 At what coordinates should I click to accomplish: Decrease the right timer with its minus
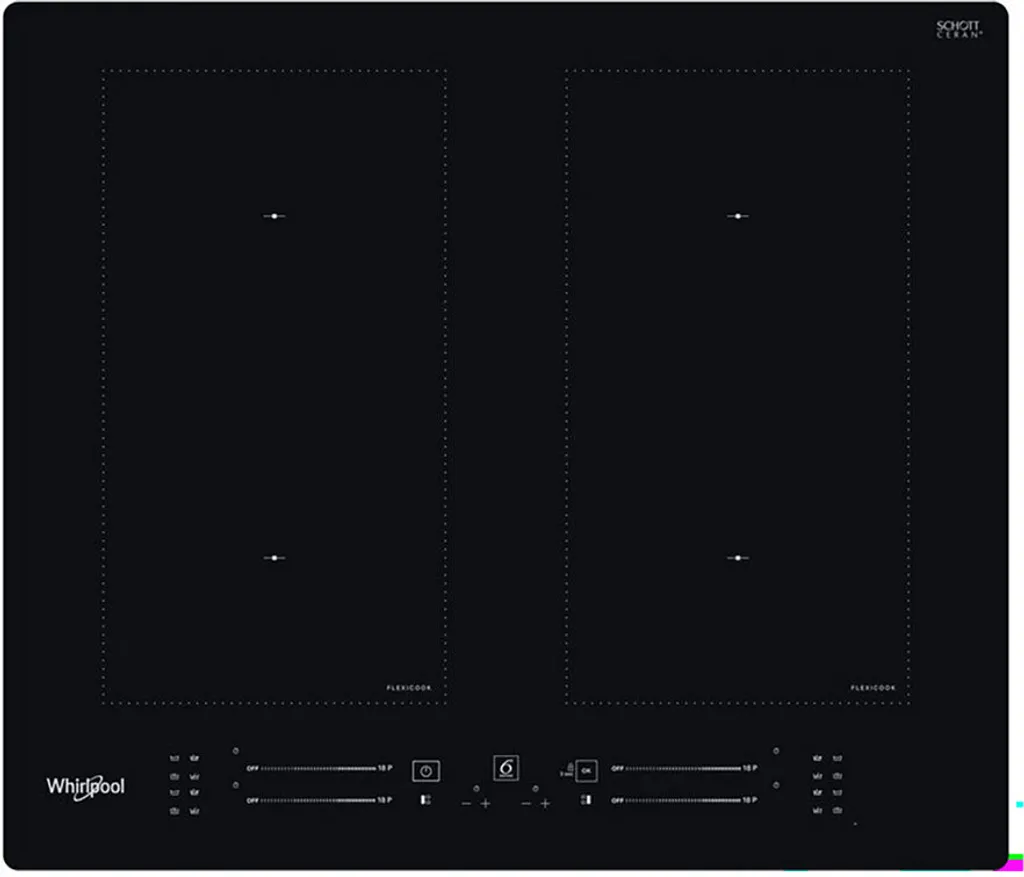pos(526,804)
